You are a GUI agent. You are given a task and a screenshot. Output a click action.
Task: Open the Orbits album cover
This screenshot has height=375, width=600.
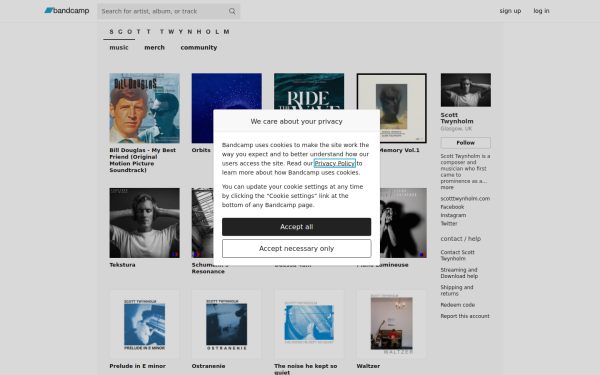[x=227, y=92]
